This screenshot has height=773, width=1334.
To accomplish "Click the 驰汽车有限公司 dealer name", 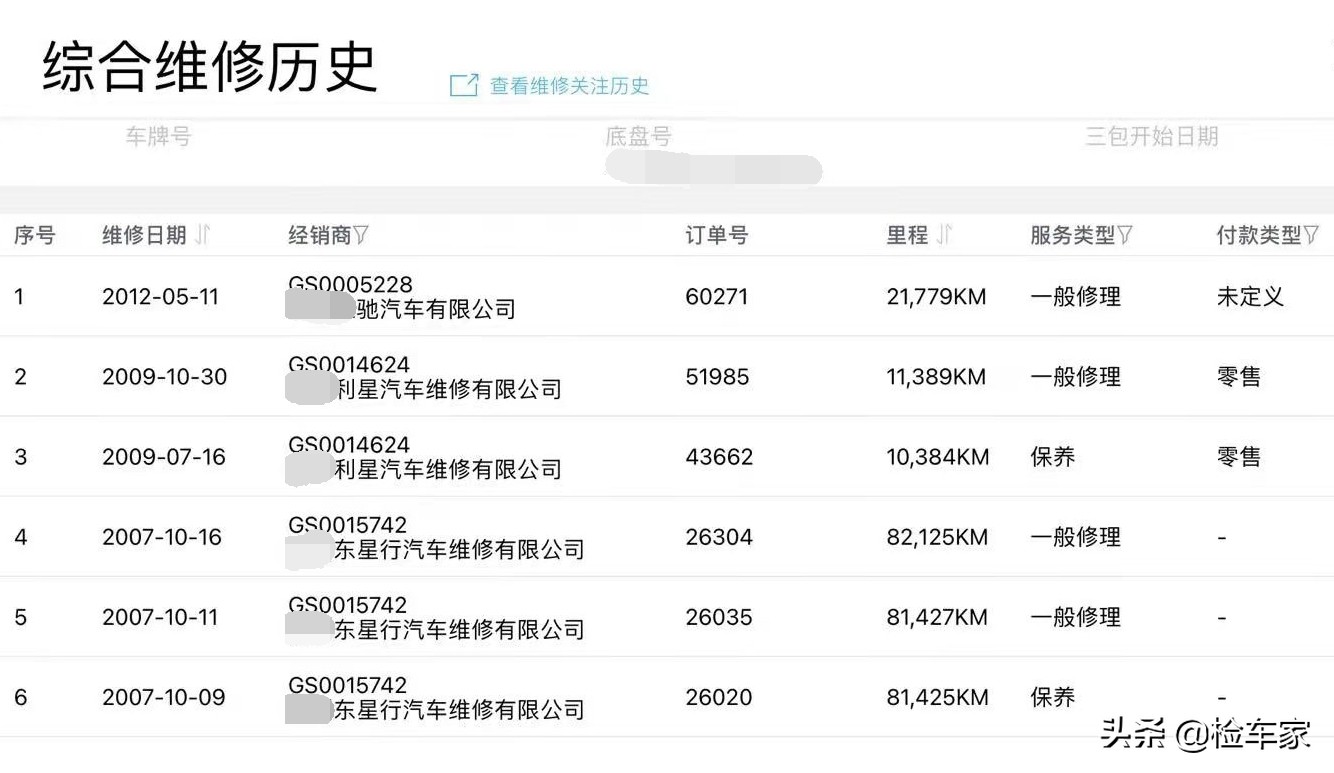I will [436, 309].
